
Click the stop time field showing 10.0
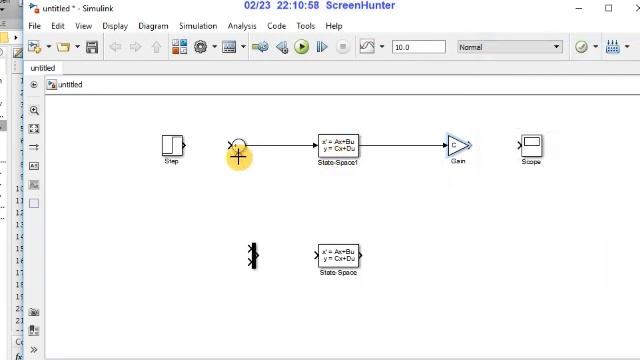click(418, 47)
